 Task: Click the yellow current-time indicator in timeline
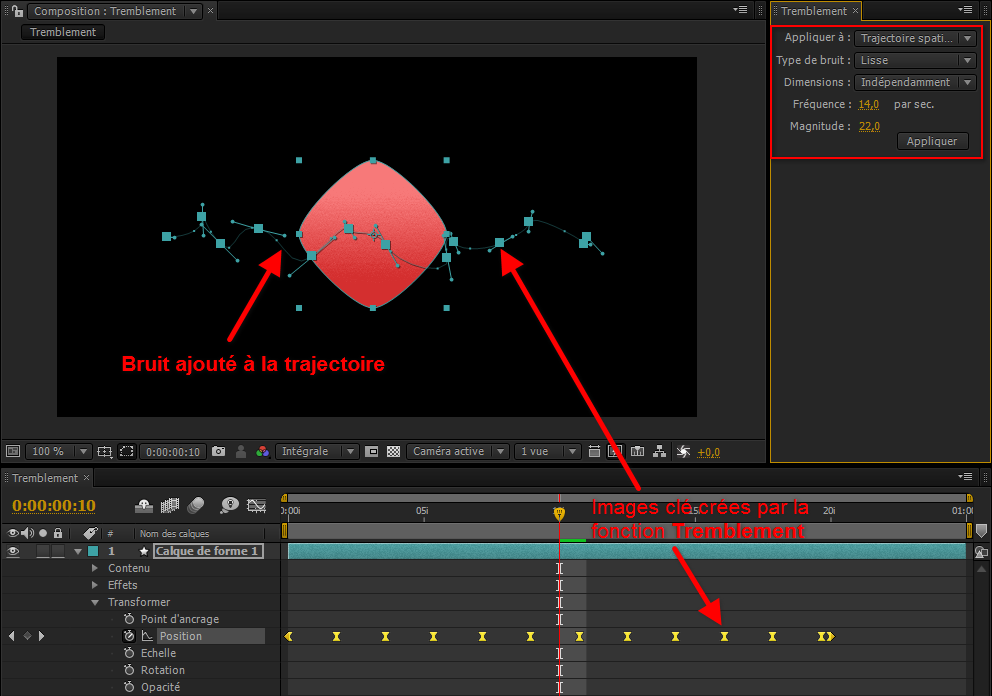tap(559, 513)
